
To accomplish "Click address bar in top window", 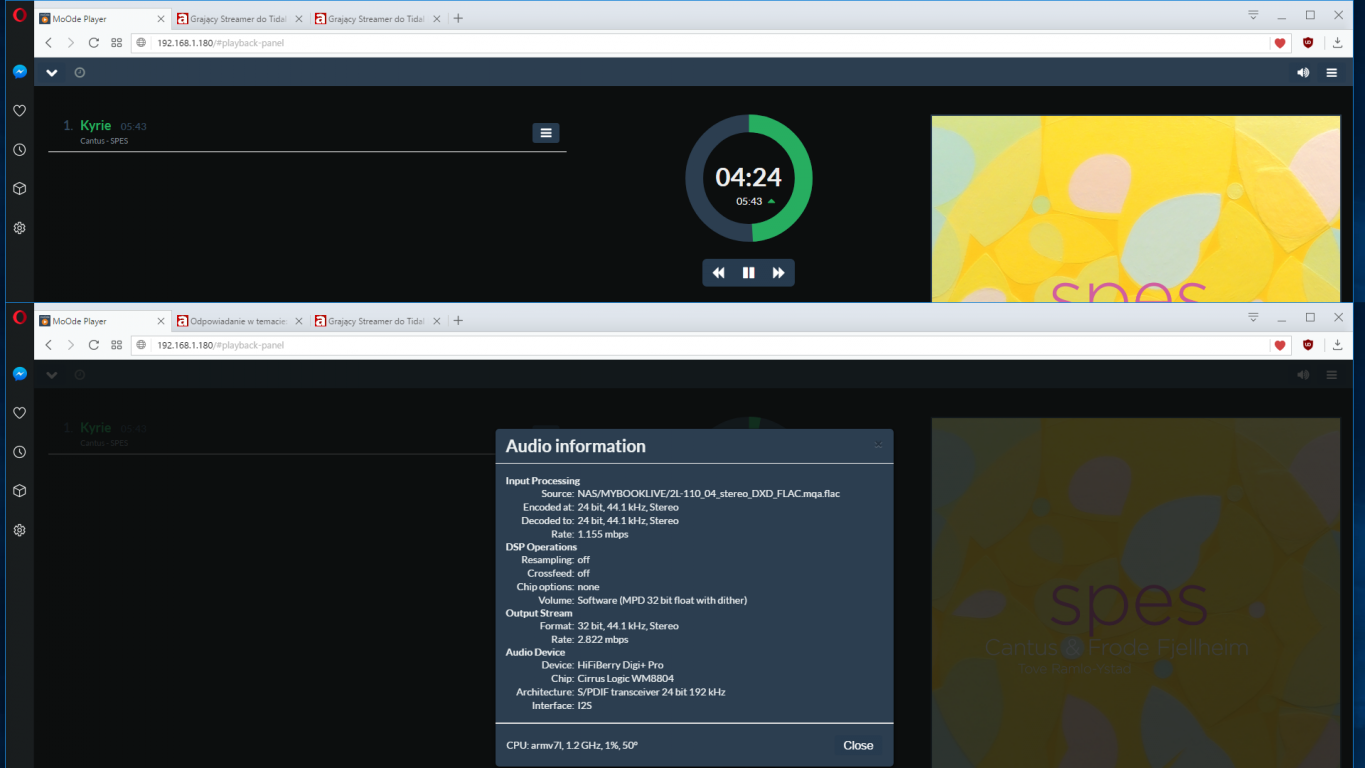I will (709, 43).
